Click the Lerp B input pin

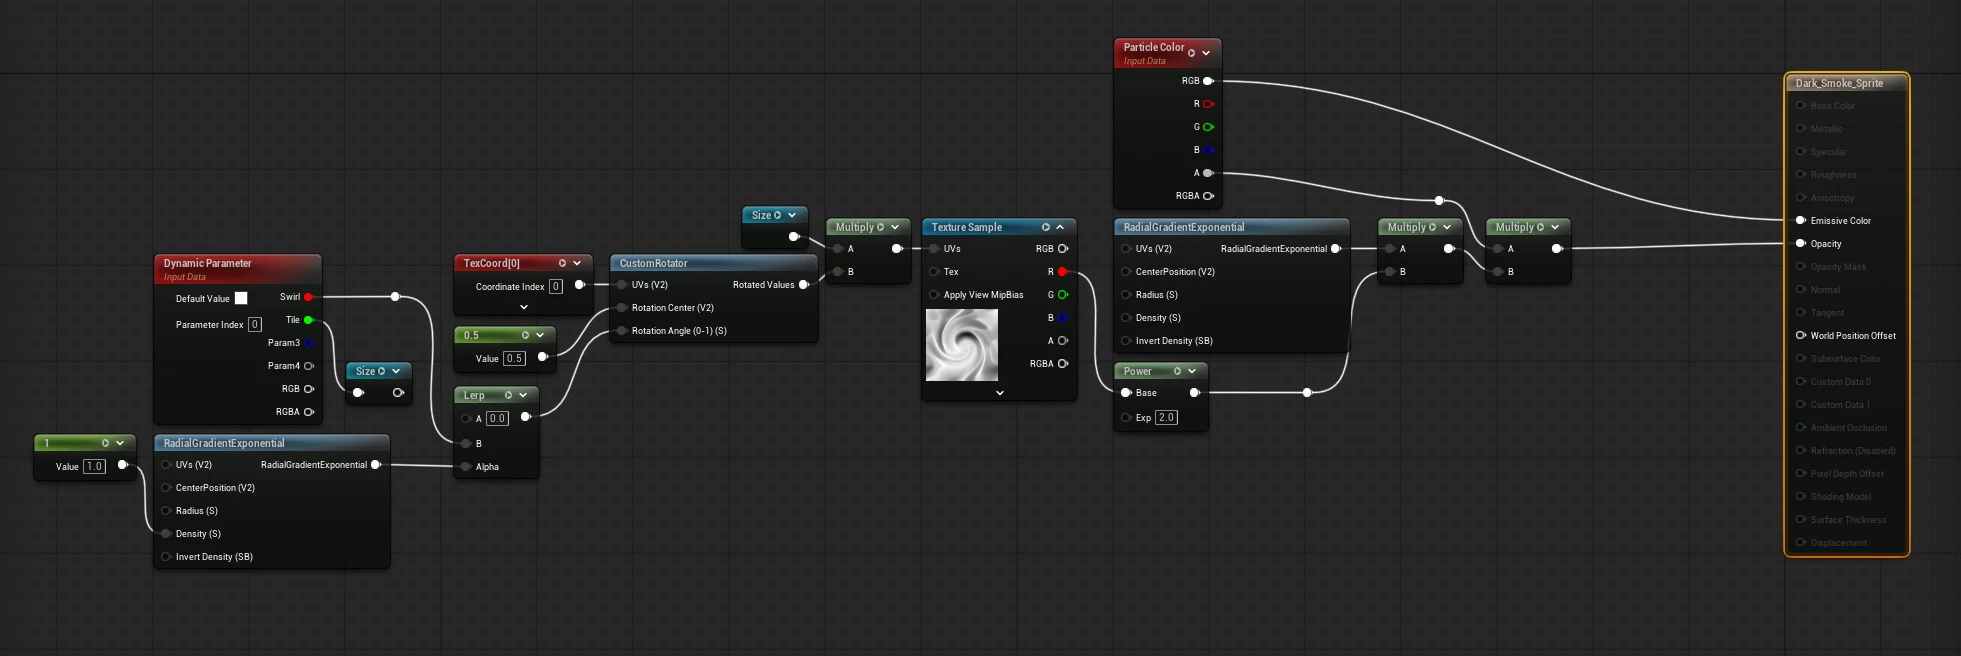tap(466, 444)
